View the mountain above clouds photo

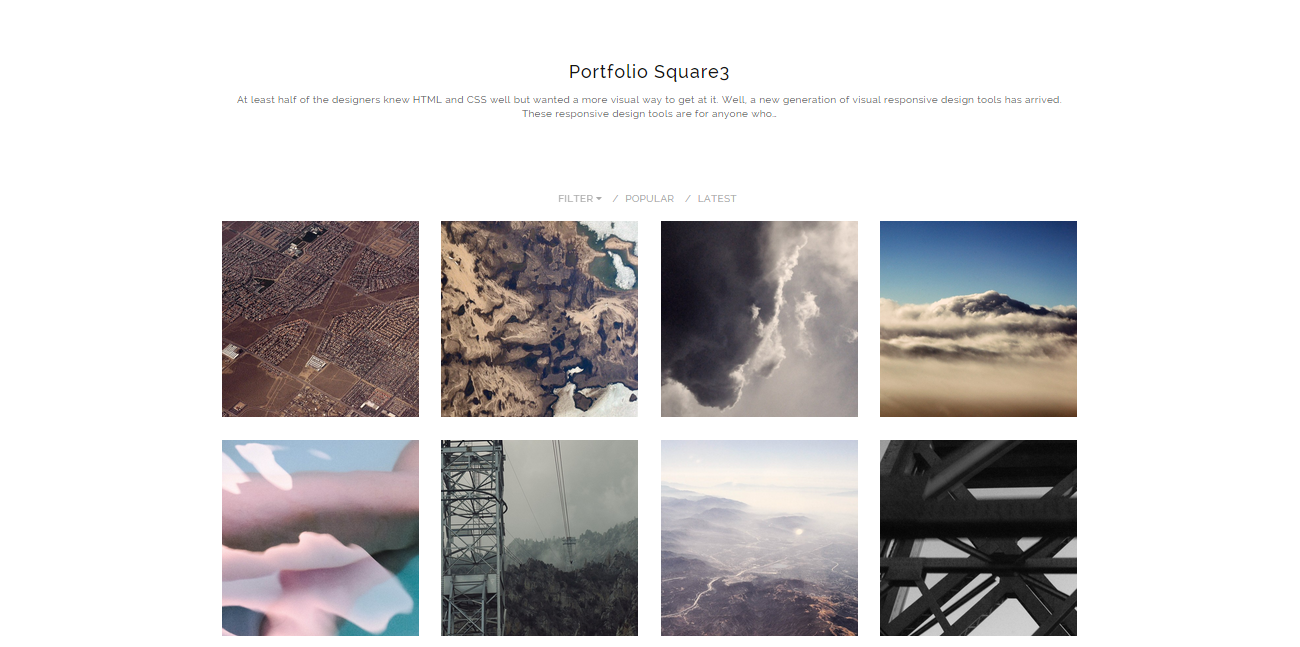(x=978, y=319)
